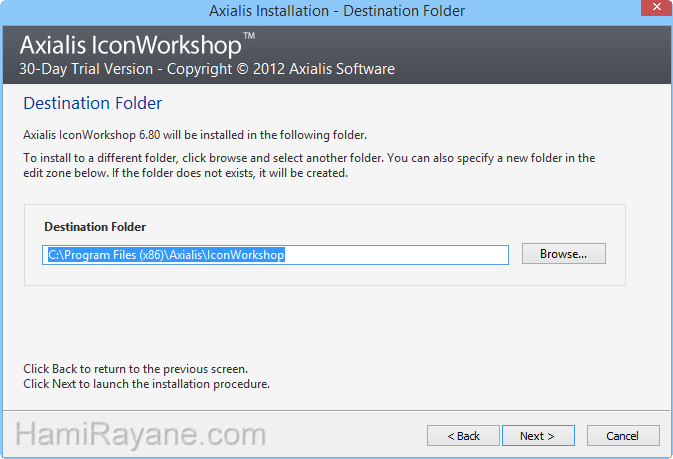Click the "Destination Folder" blue heading
Image resolution: width=673 pixels, height=459 pixels.
point(93,103)
